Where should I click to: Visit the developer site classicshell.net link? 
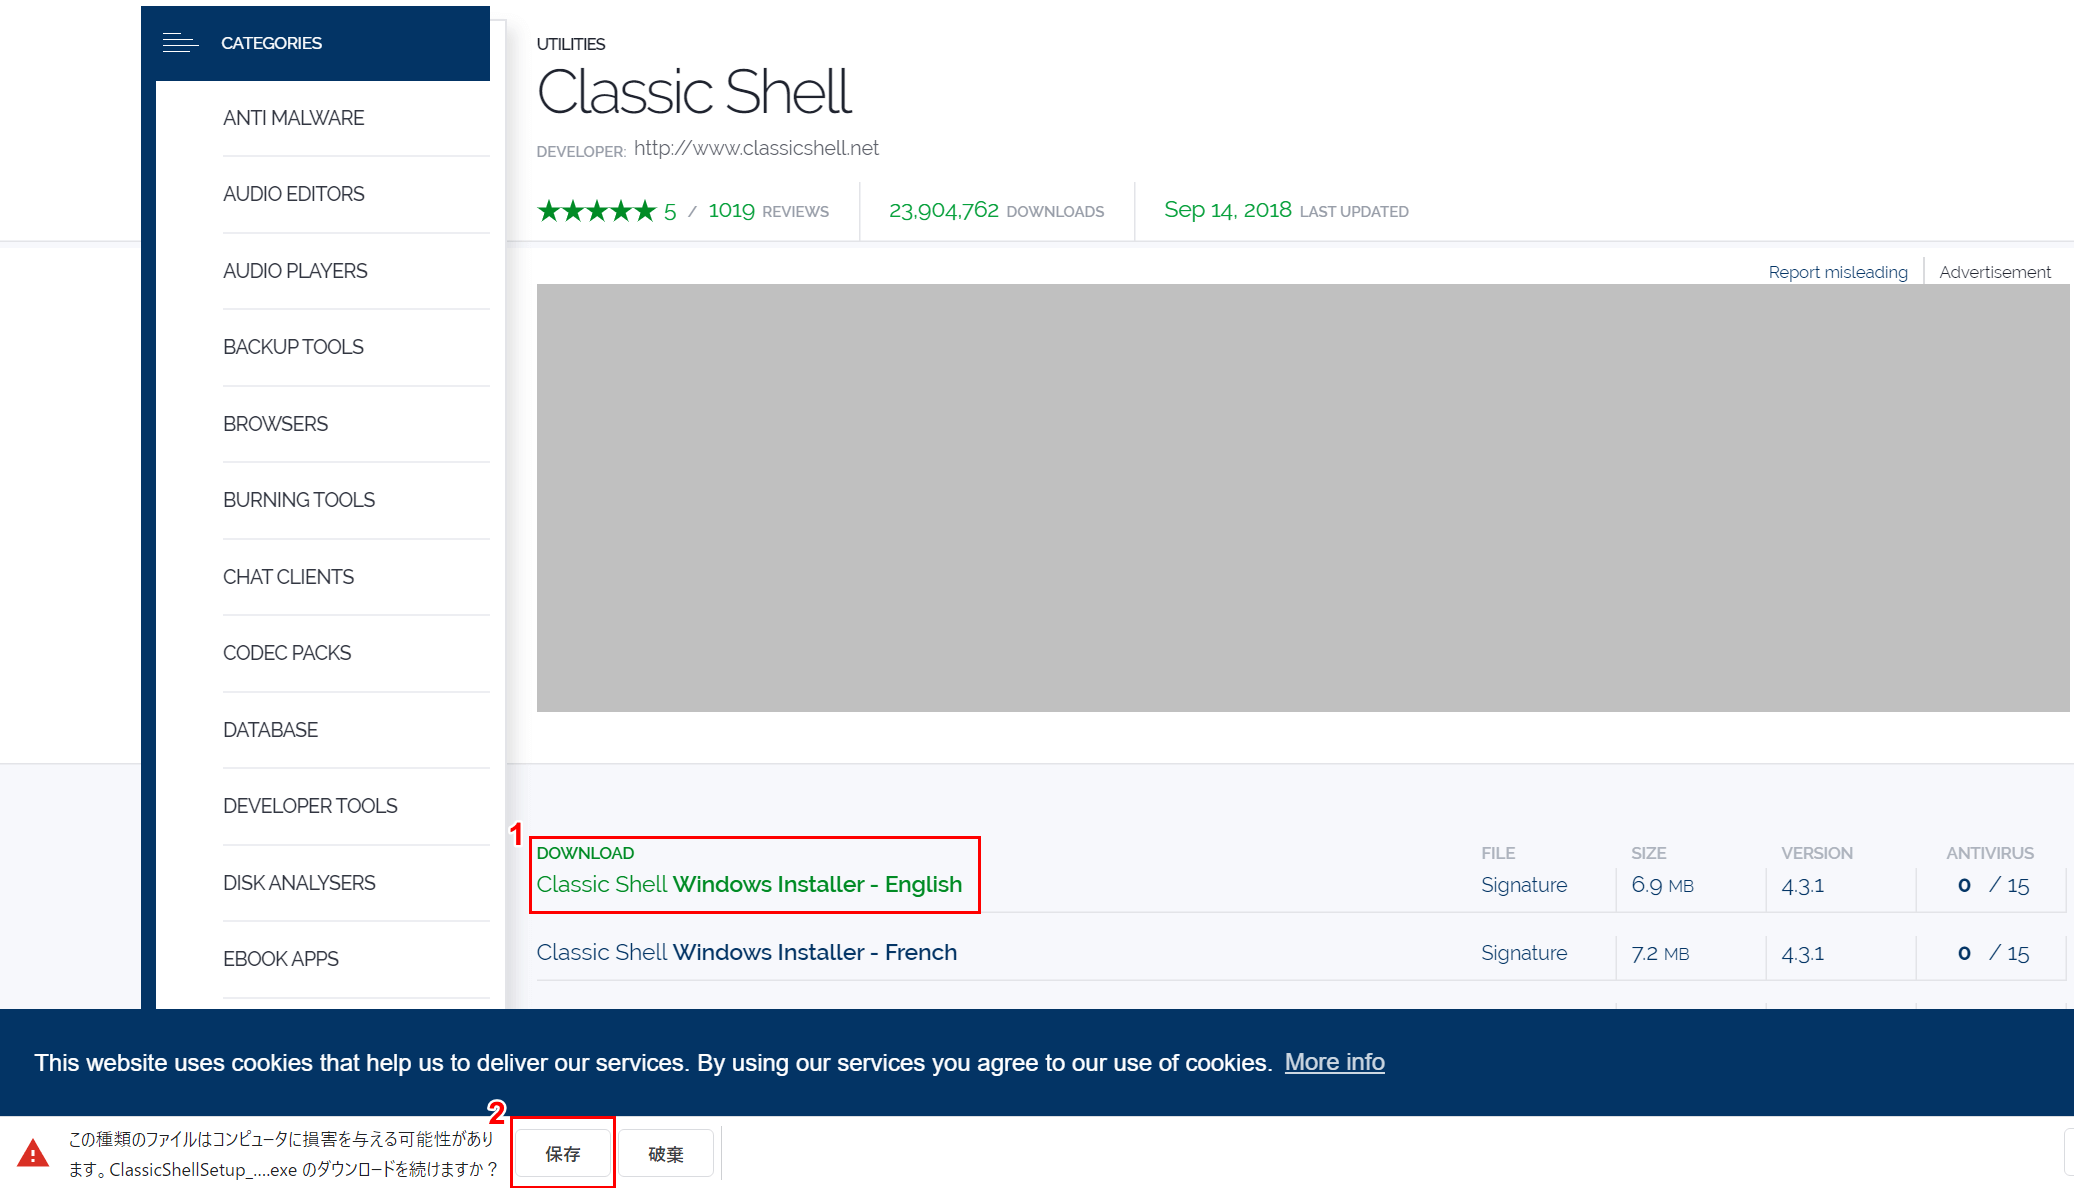[x=756, y=148]
